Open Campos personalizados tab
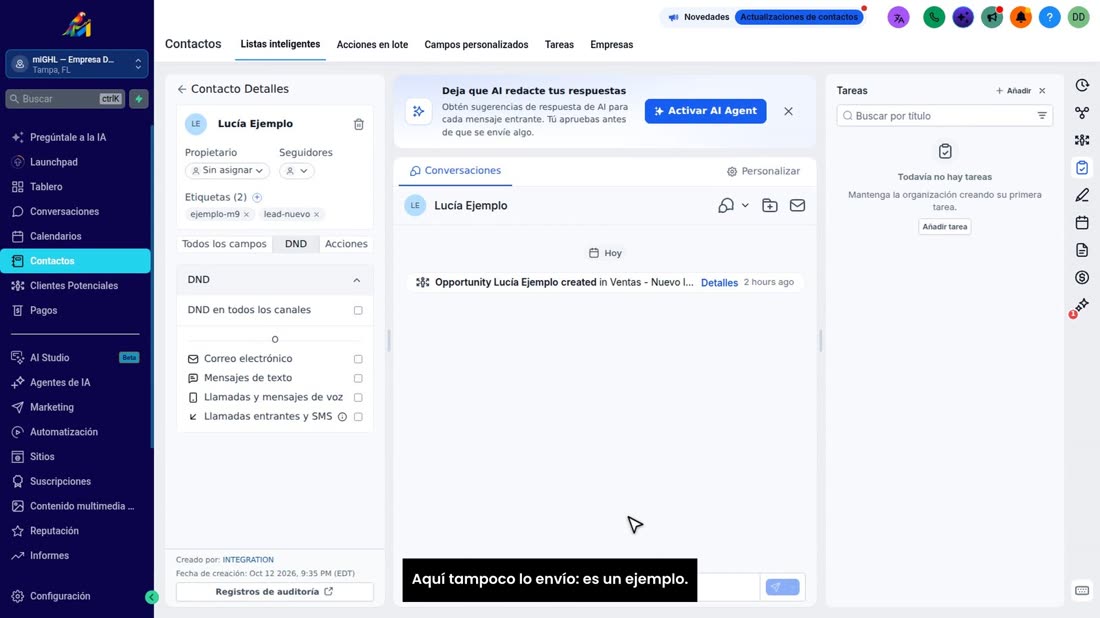 click(x=476, y=45)
